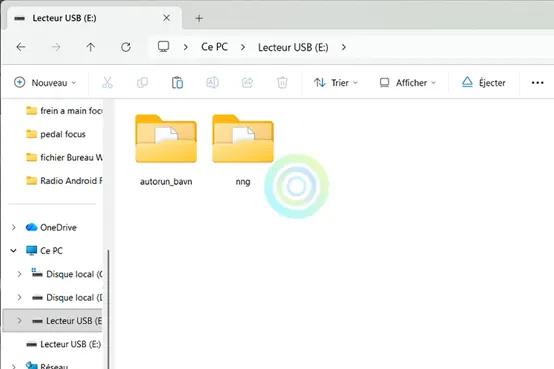
Task: Open the frein a main folder shortcut
Action: pyautogui.click(x=64, y=111)
